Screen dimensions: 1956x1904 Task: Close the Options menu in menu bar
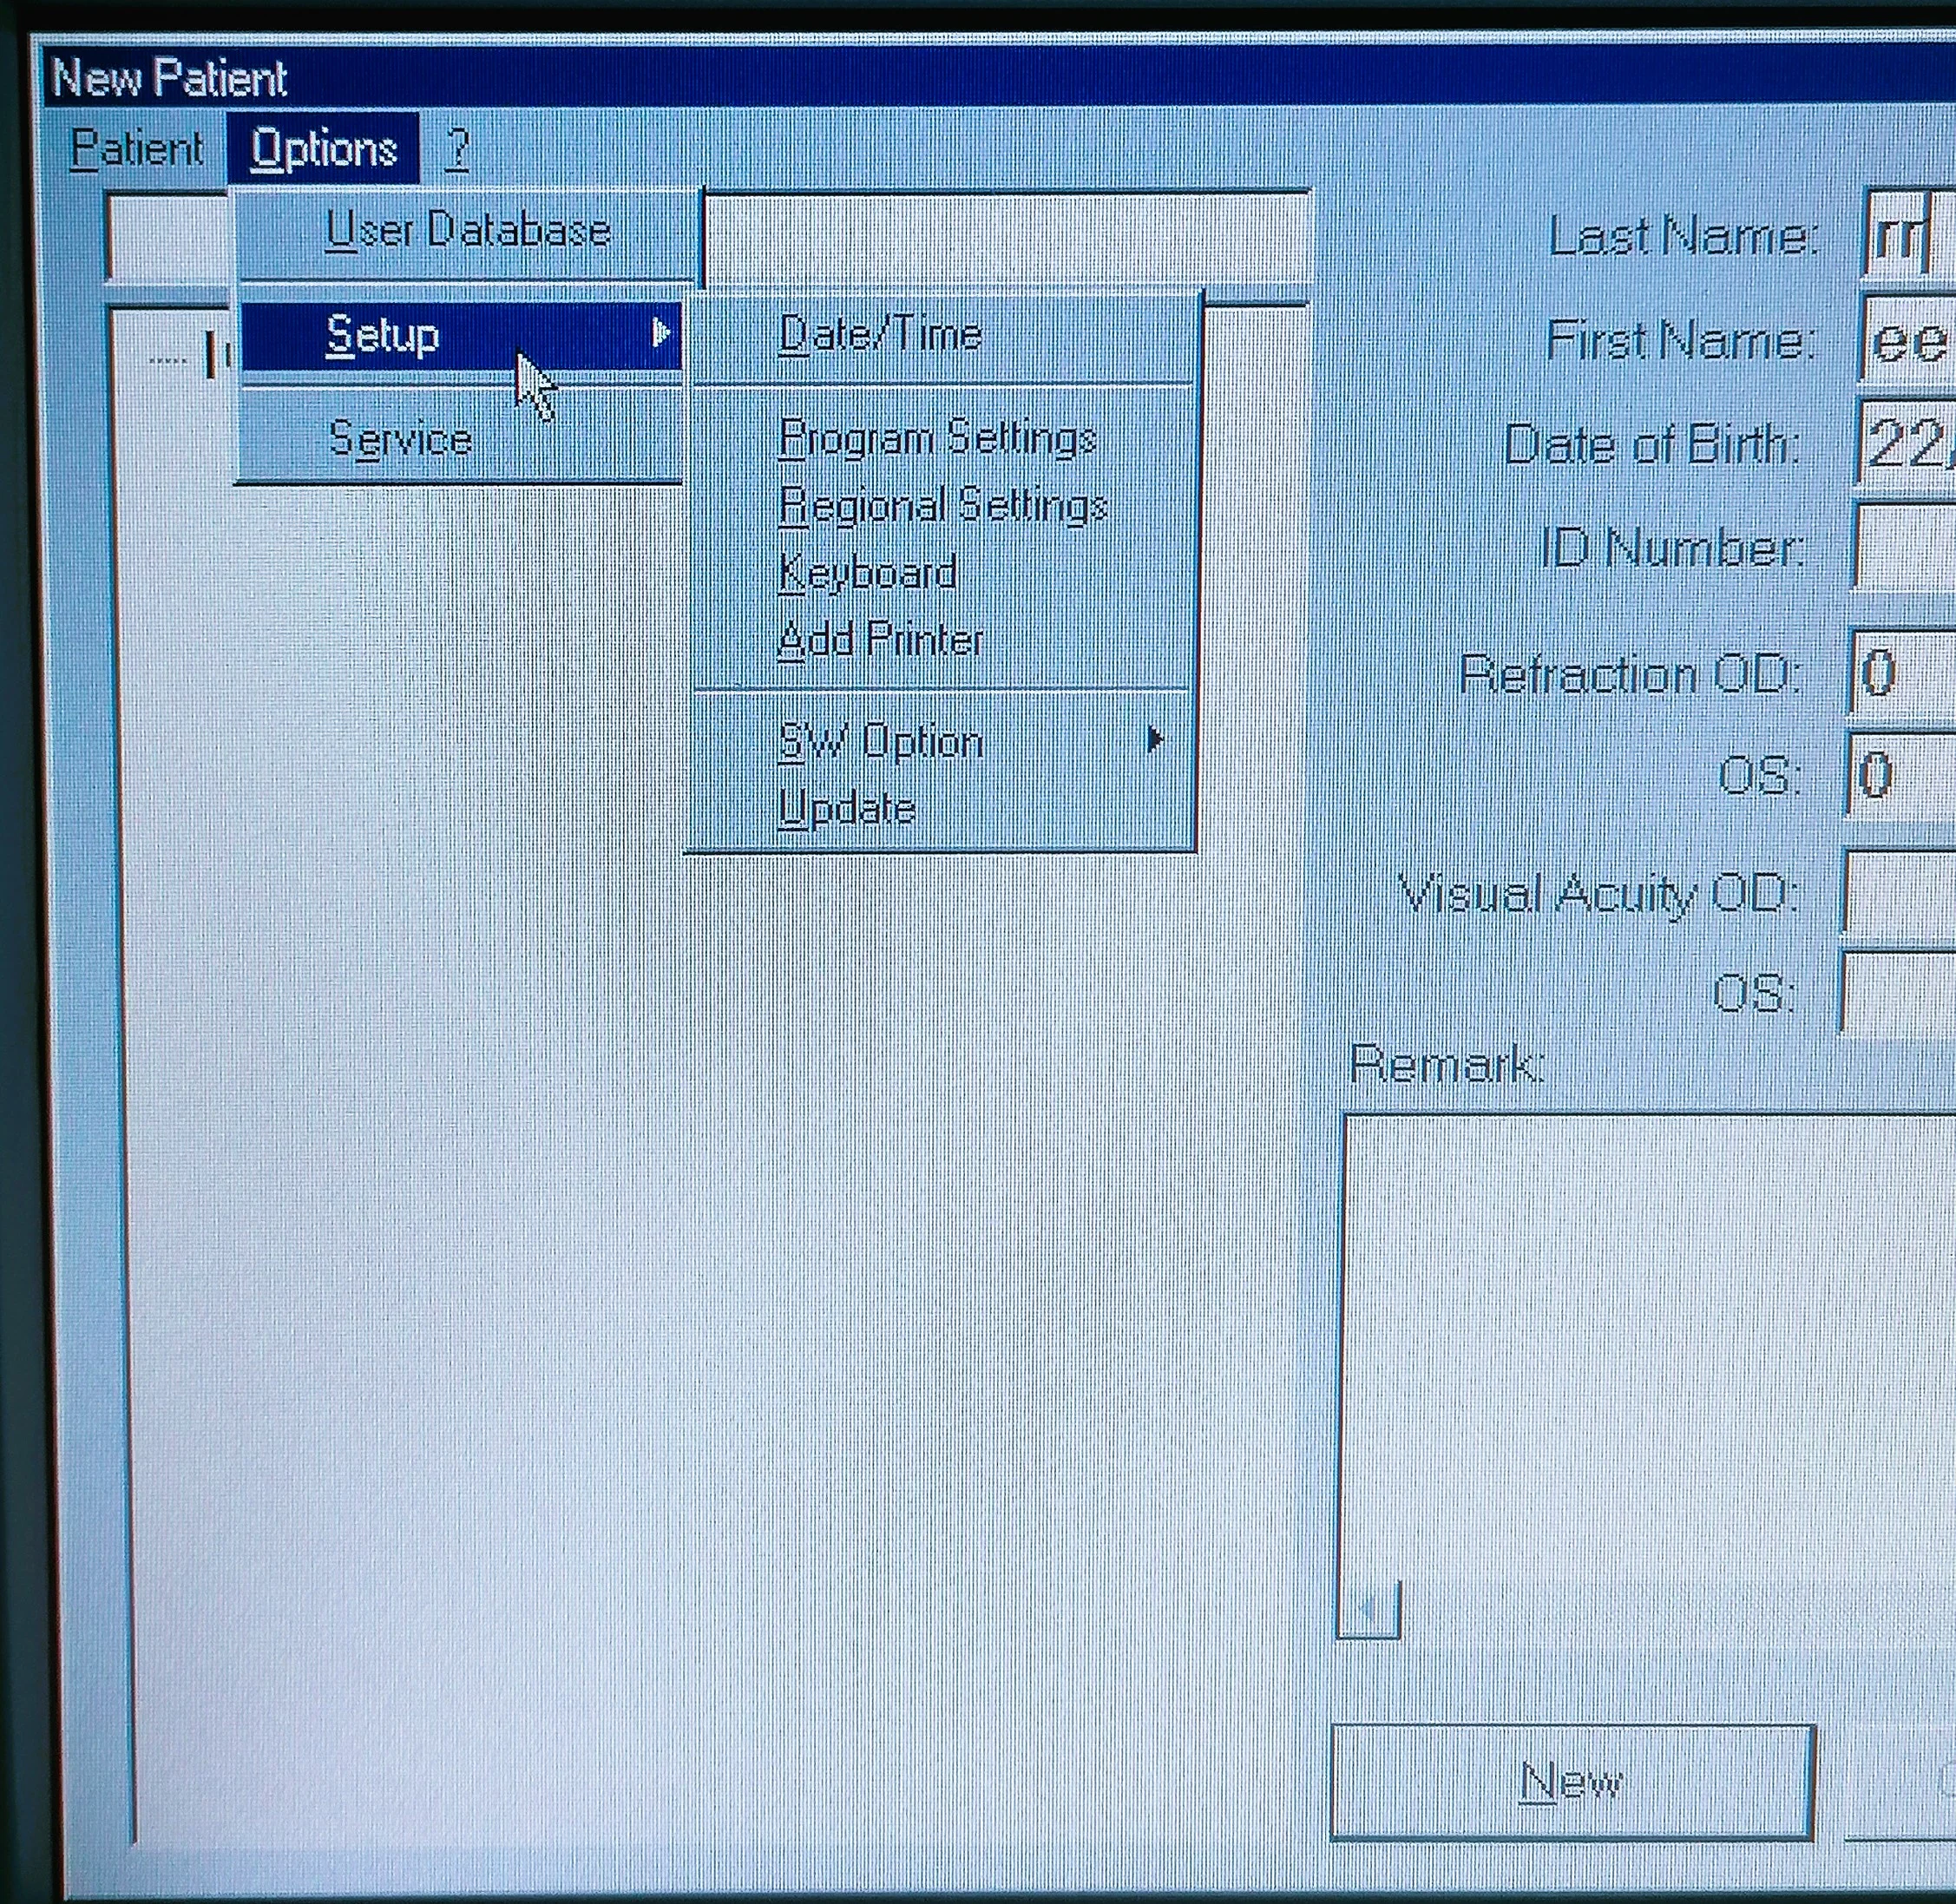322,149
